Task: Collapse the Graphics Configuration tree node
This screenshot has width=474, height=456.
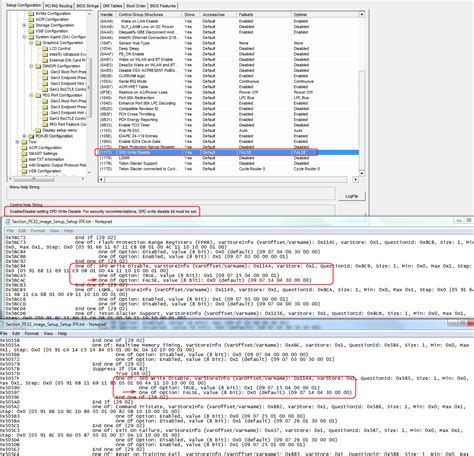Action: point(31,43)
